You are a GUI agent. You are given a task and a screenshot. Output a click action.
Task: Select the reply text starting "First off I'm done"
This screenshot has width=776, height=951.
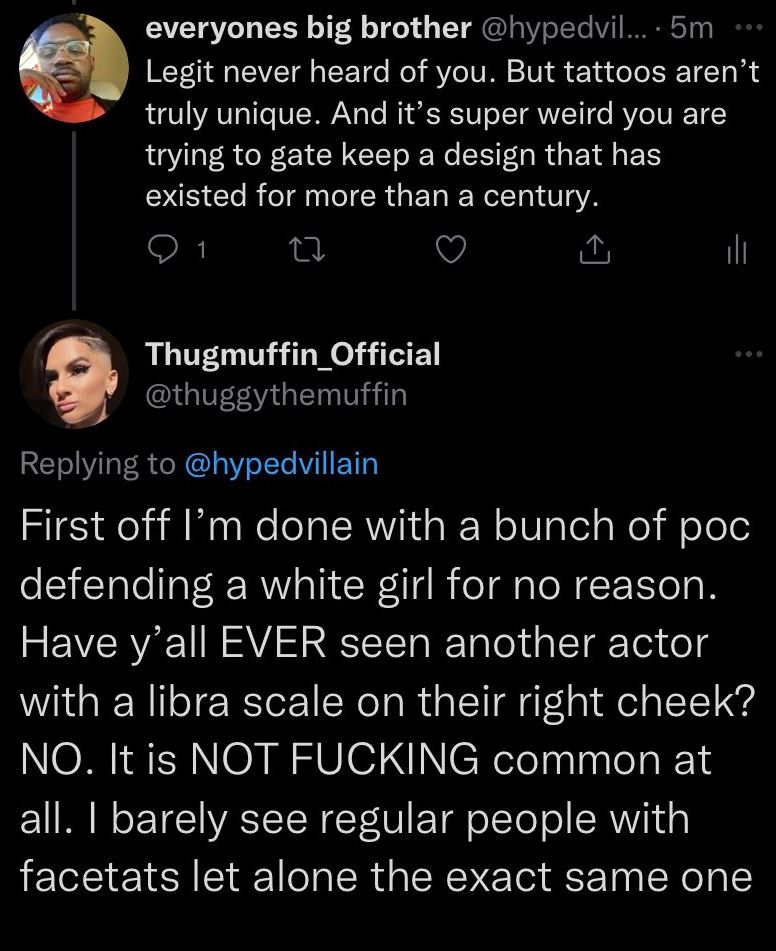(x=385, y=700)
